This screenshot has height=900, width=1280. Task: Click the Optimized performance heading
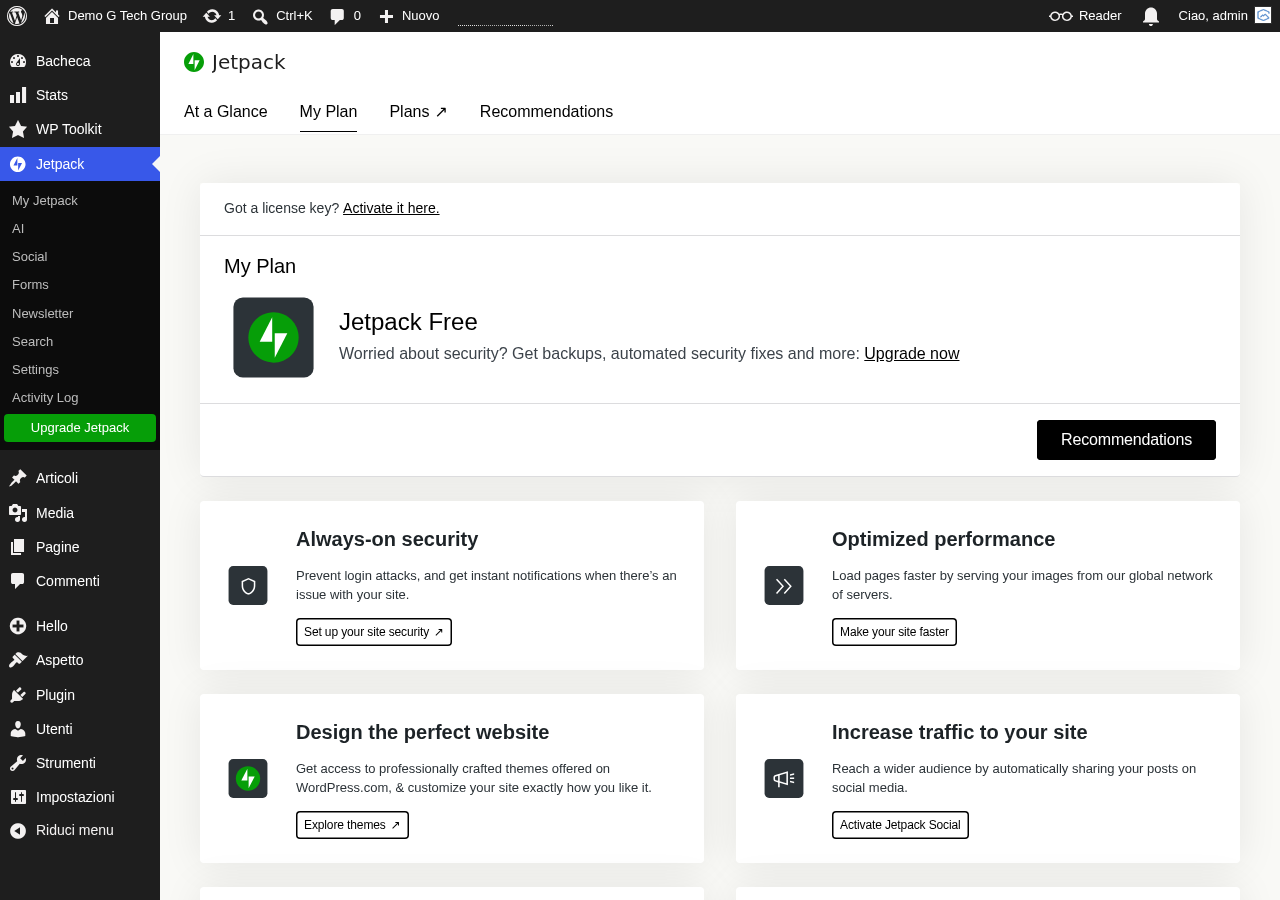pyautogui.click(x=943, y=539)
